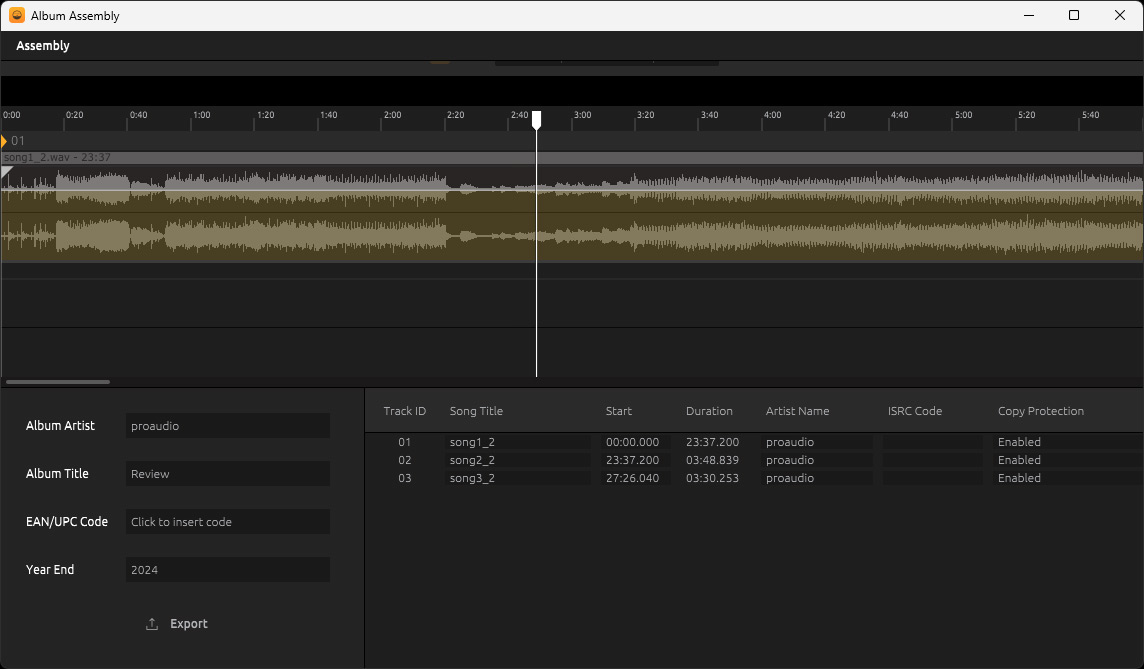Image resolution: width=1144 pixels, height=669 pixels.
Task: Click the 4:00 mark on the timeline ruler
Action: point(772,117)
